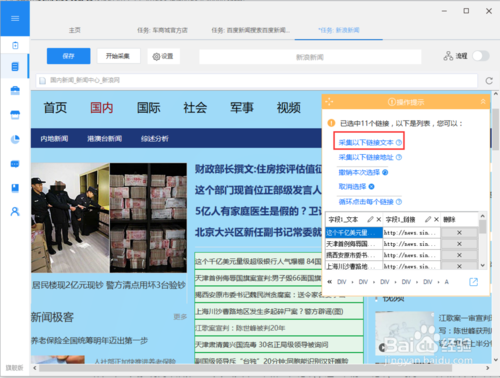Click pencil edit icon for 字段1_链接 column
500x378 pixels.
click(428, 219)
